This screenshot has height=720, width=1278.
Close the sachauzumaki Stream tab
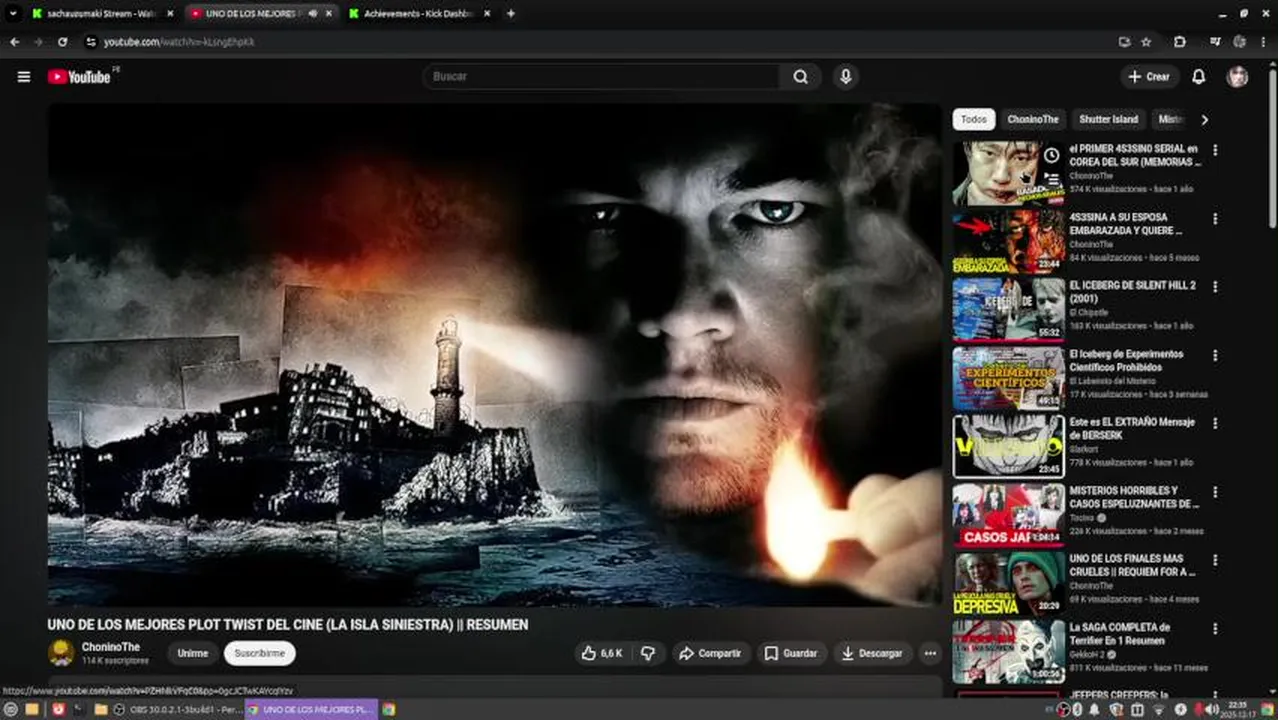(x=170, y=14)
